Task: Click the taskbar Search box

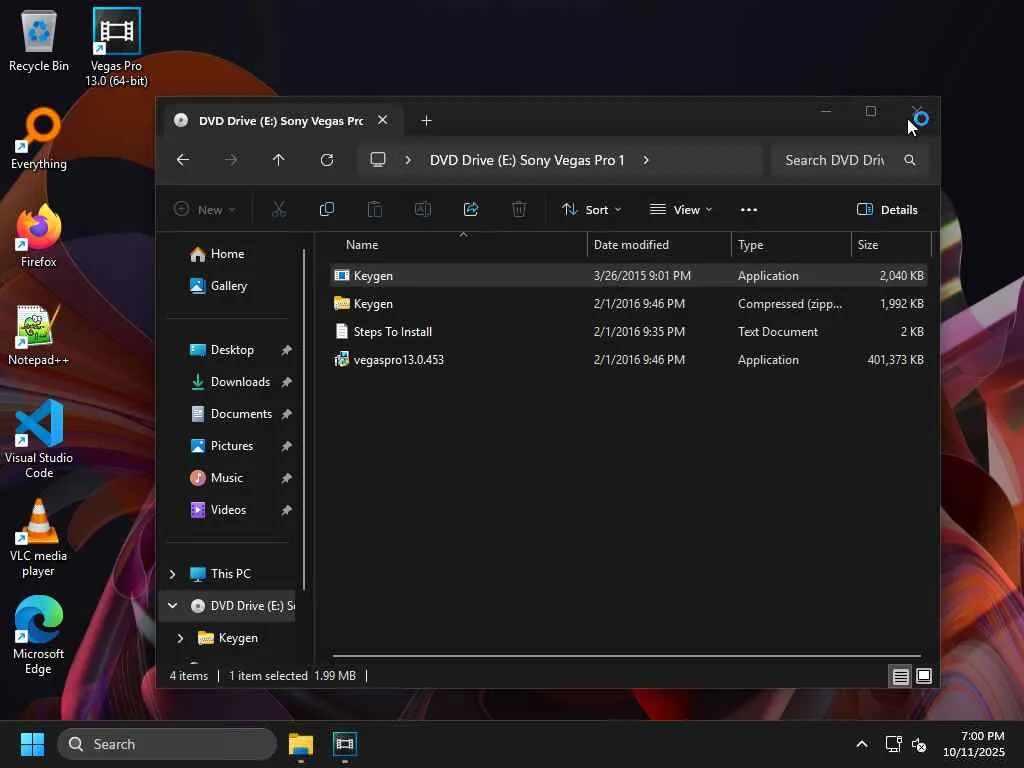Action: click(167, 744)
